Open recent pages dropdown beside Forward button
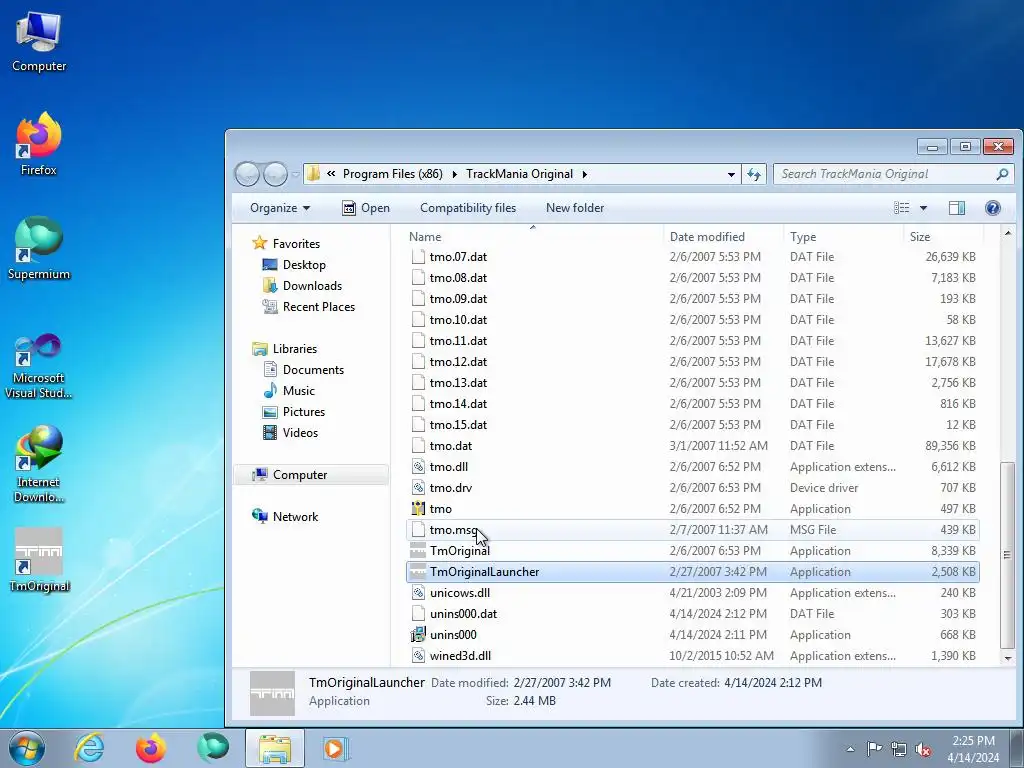This screenshot has width=1024, height=768. [296, 174]
